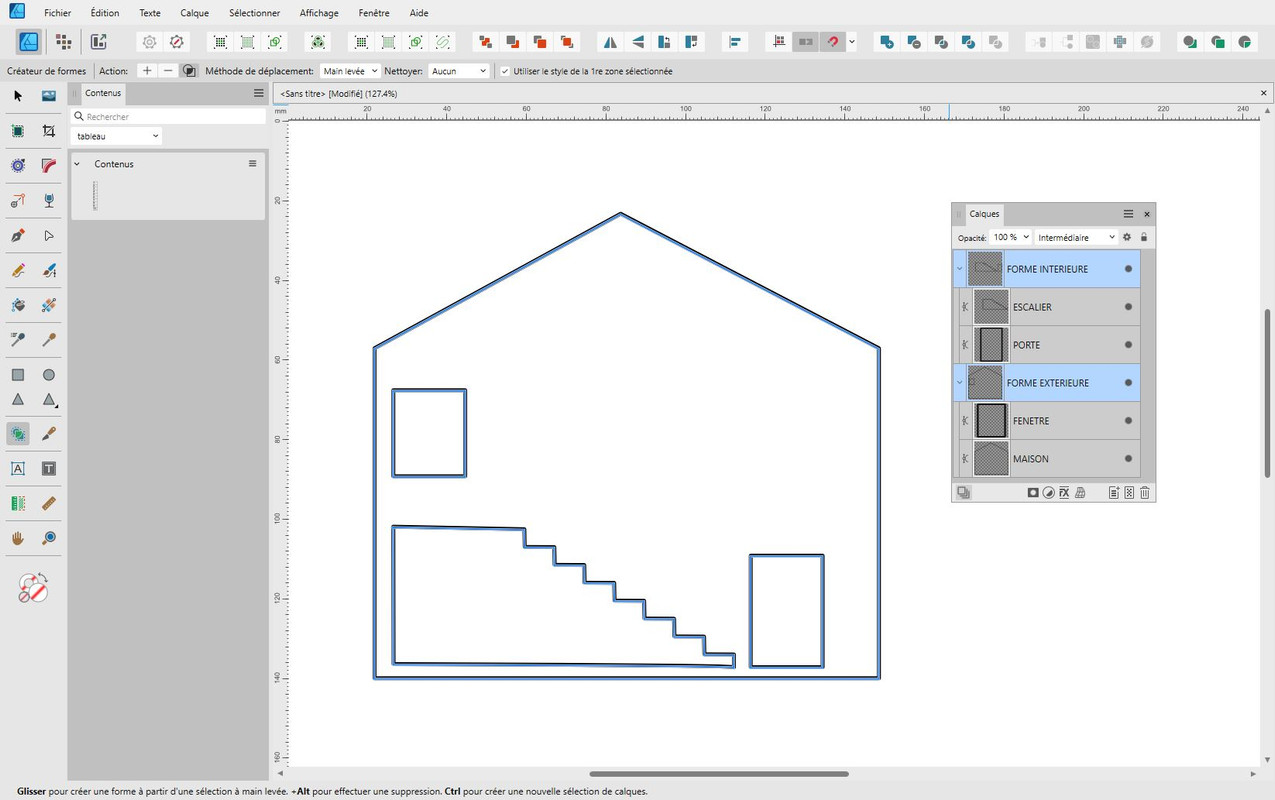Open the Opacité 100 % dropdown

(1010, 237)
